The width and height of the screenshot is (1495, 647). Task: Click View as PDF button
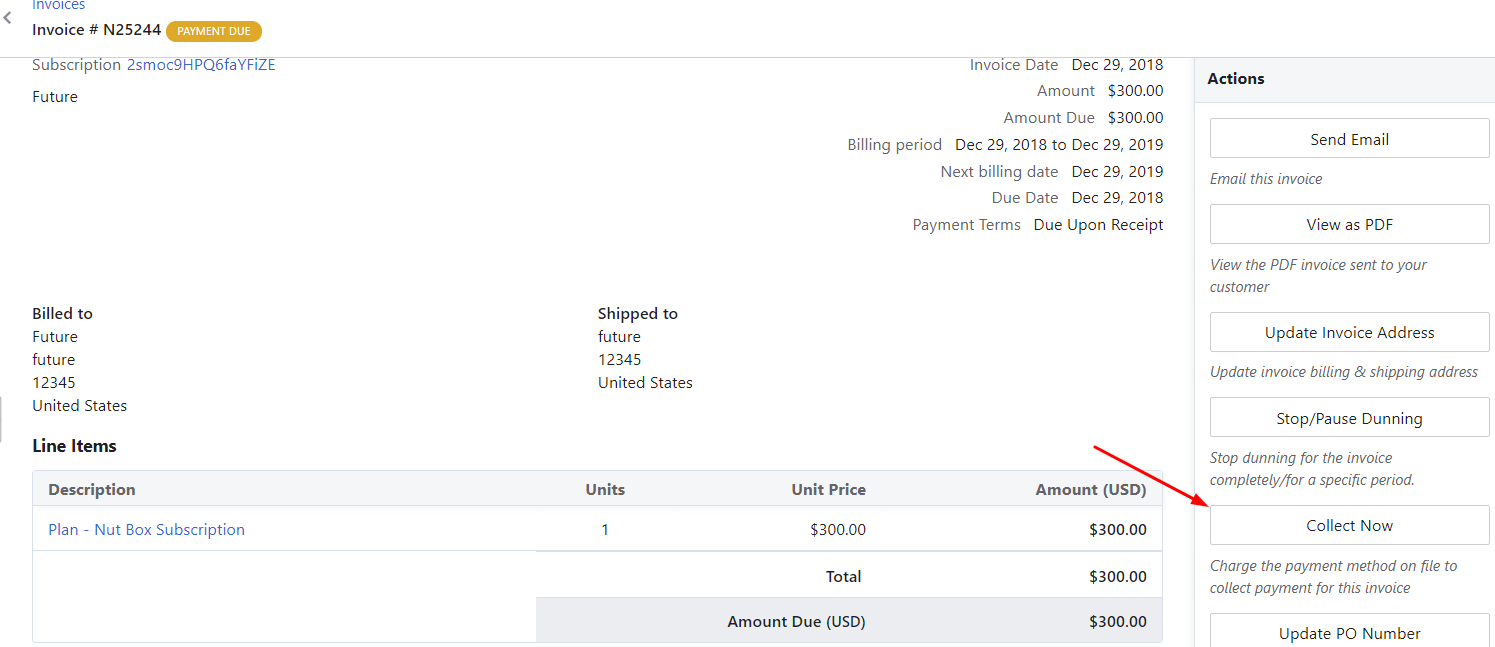[1349, 225]
